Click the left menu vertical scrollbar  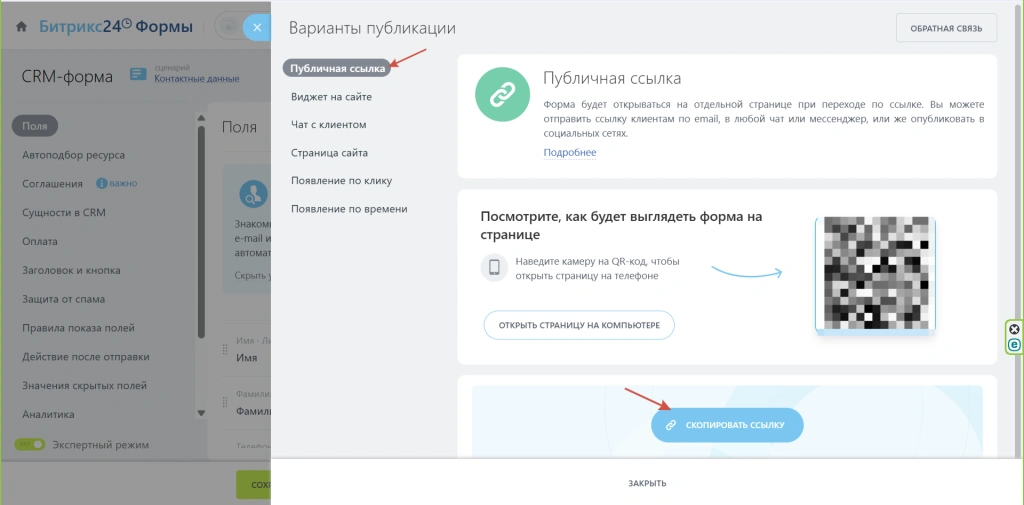click(x=201, y=232)
